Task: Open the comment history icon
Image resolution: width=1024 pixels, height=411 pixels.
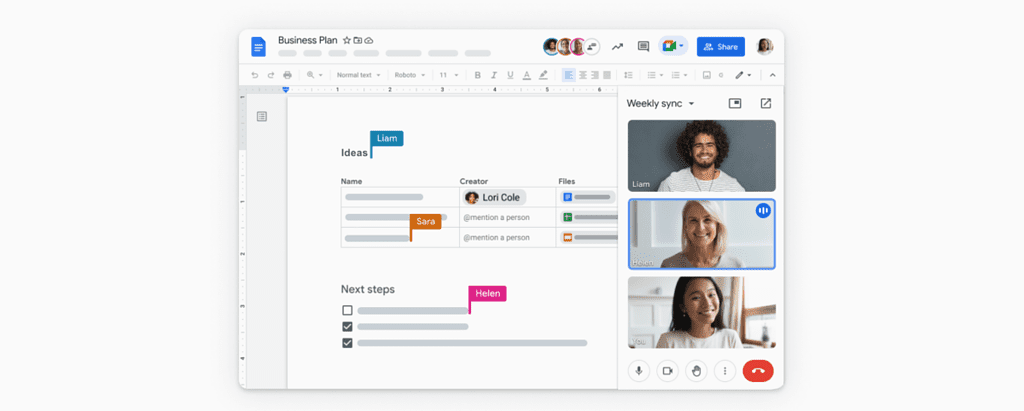Action: coord(643,46)
